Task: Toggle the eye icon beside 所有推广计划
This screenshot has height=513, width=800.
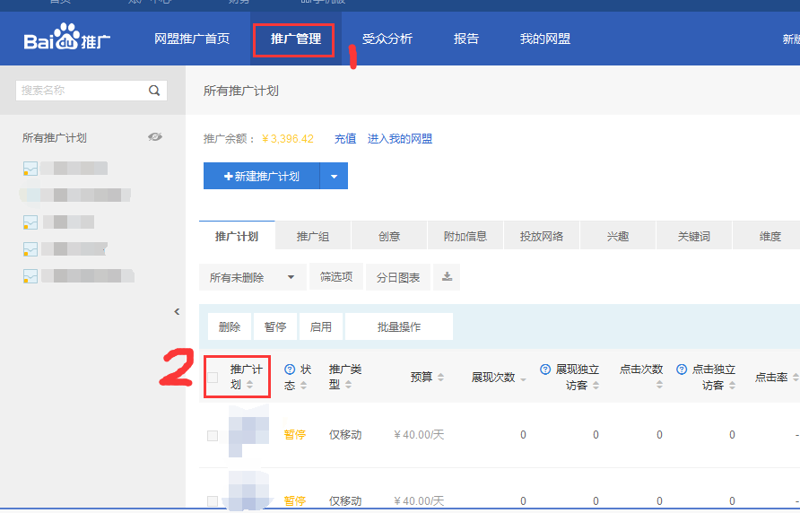Action: click(x=155, y=137)
